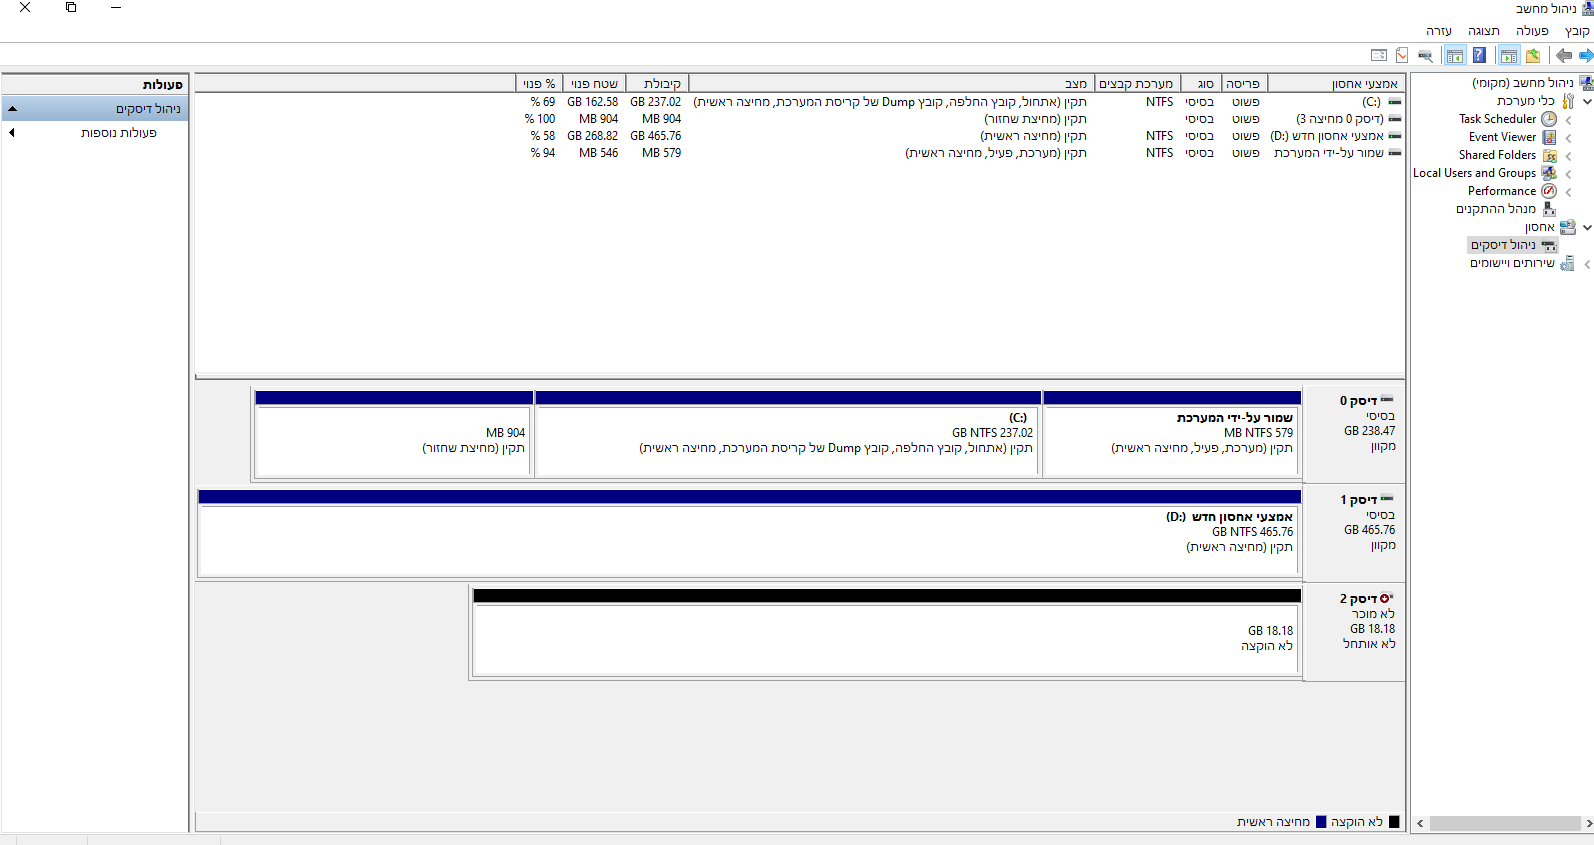Select the (D:) 465.76 GB partition block
1594x845 pixels.
tap(750, 533)
